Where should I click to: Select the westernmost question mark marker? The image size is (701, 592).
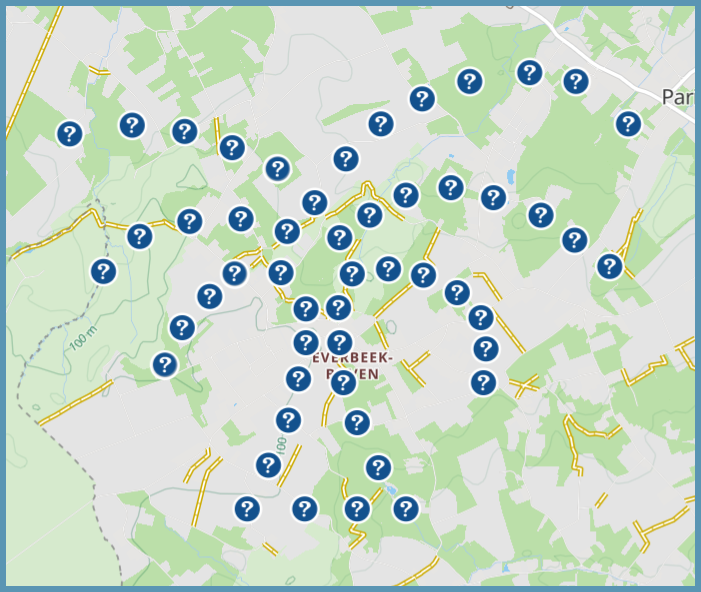(x=68, y=133)
